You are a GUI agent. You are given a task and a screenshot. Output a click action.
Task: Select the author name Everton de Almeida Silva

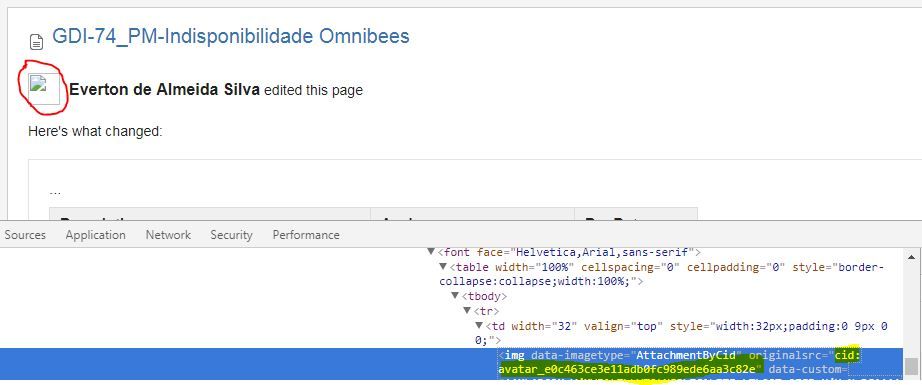tap(165, 90)
